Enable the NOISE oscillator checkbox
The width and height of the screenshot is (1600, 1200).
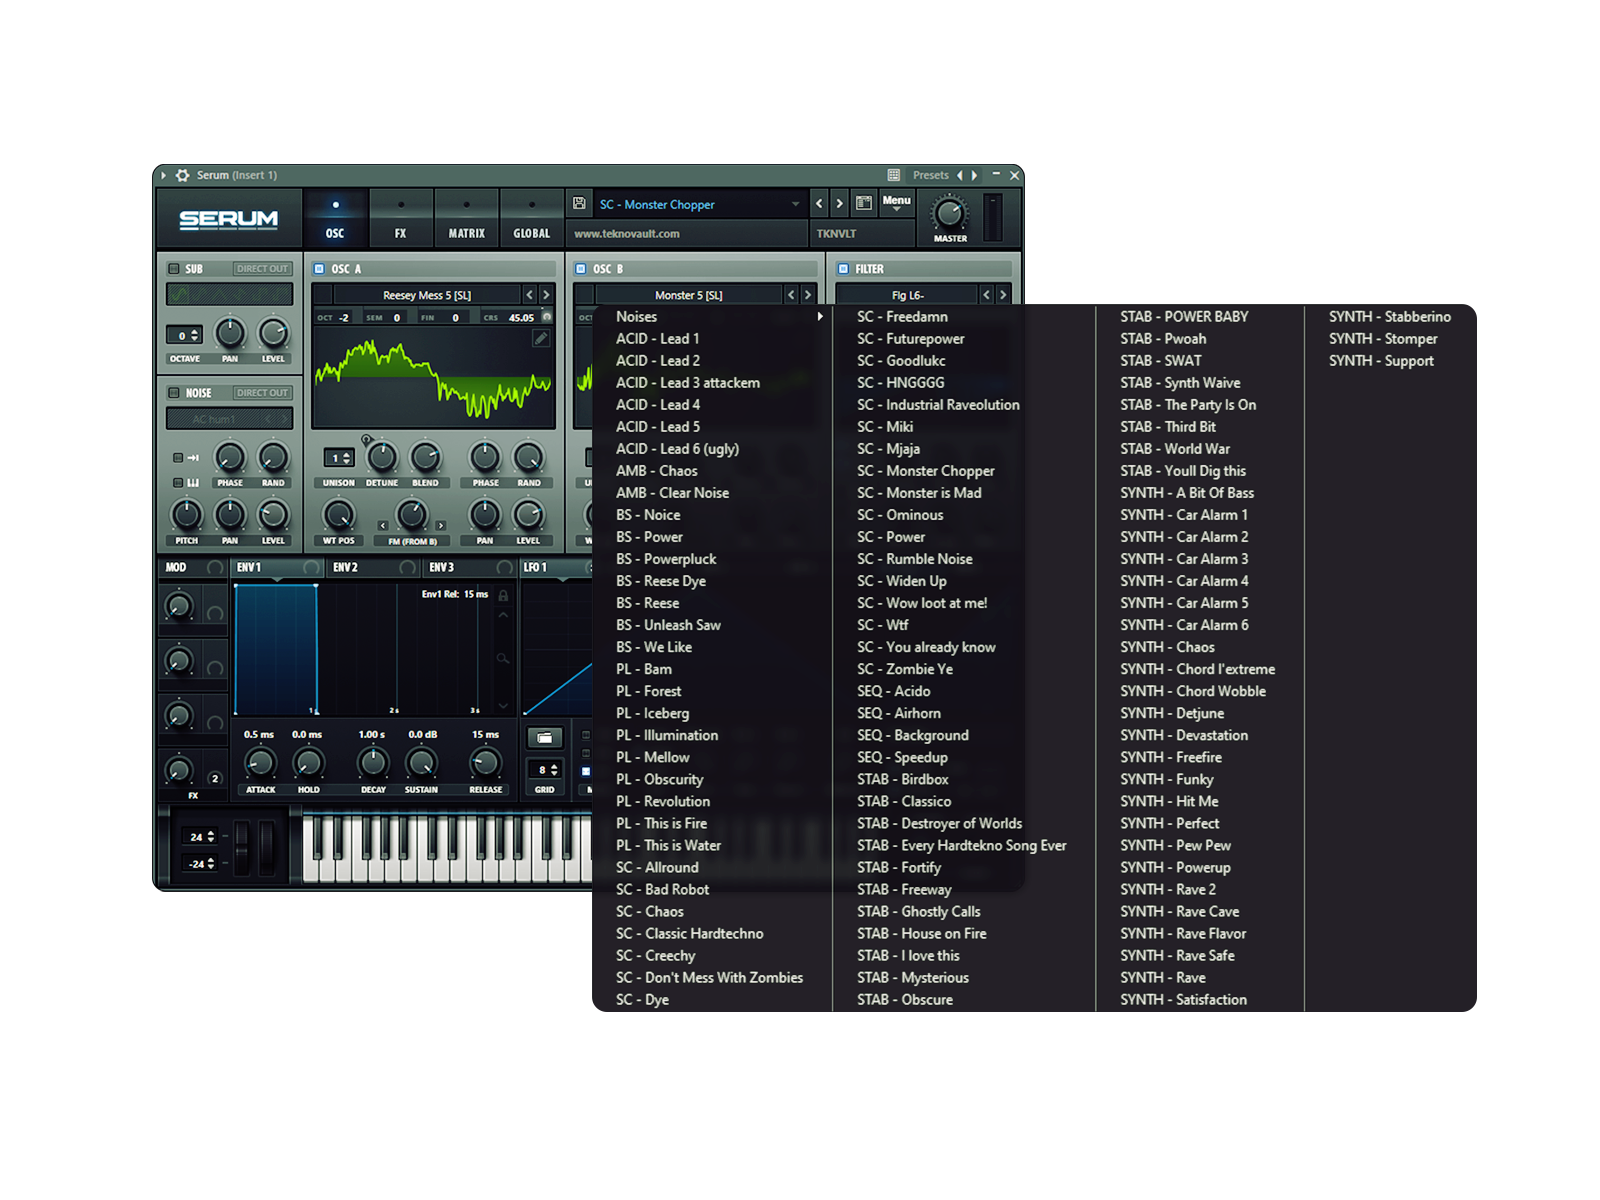click(174, 393)
